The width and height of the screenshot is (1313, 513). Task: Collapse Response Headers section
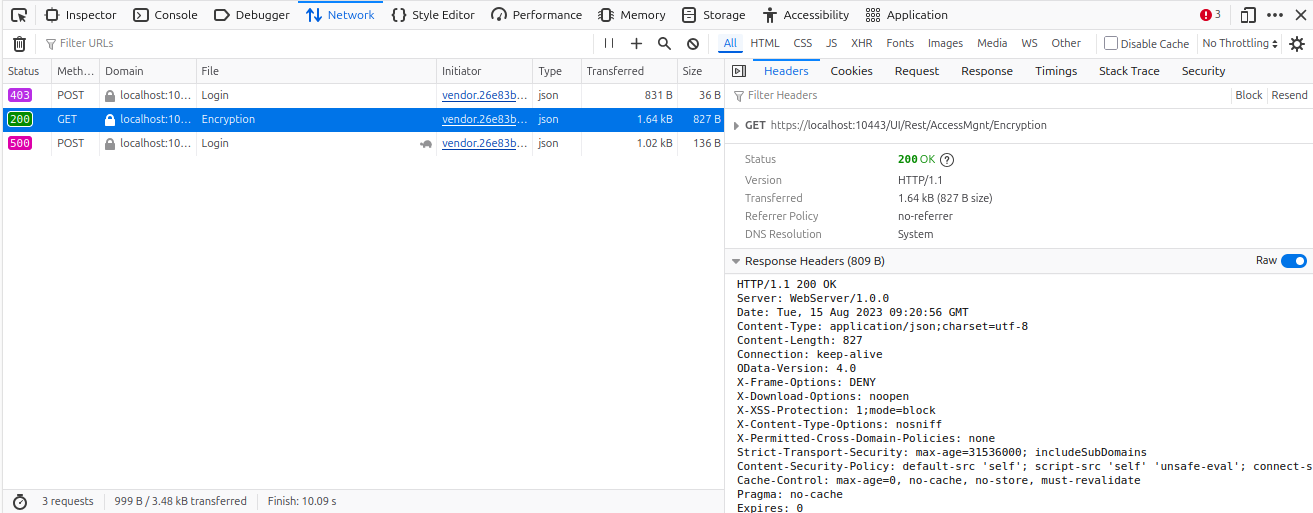pos(737,262)
